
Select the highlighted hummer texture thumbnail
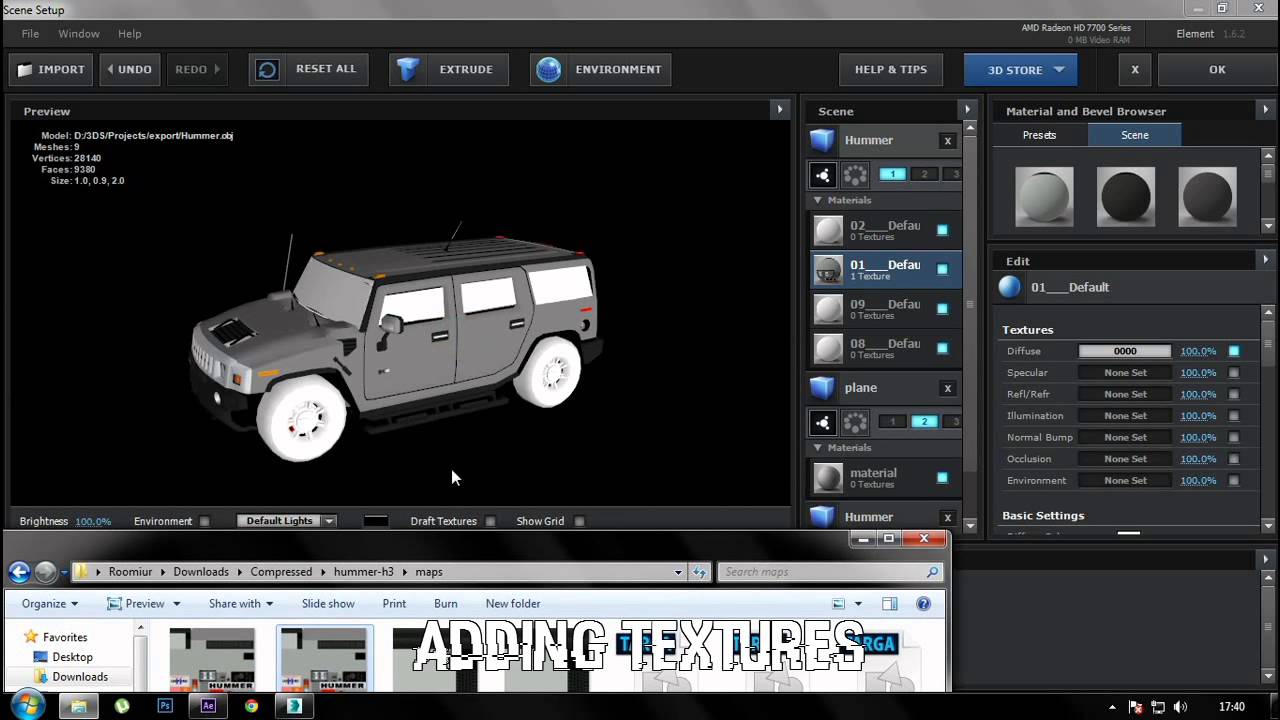[x=324, y=658]
